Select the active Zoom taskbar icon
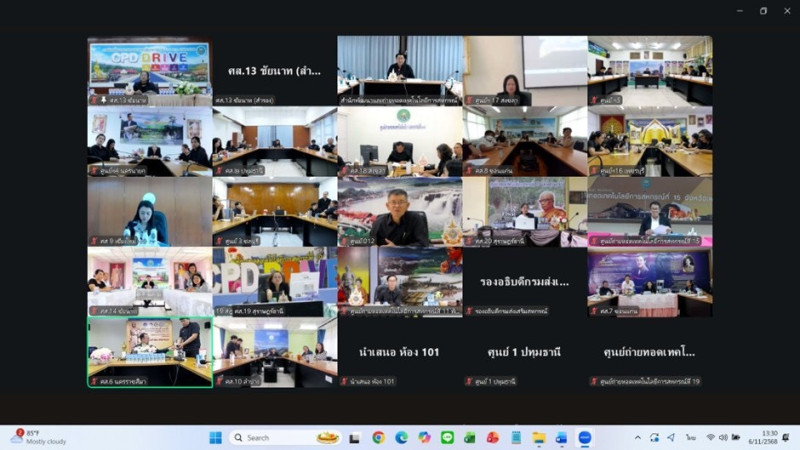Screen dimensions: 800x450 pos(585,438)
